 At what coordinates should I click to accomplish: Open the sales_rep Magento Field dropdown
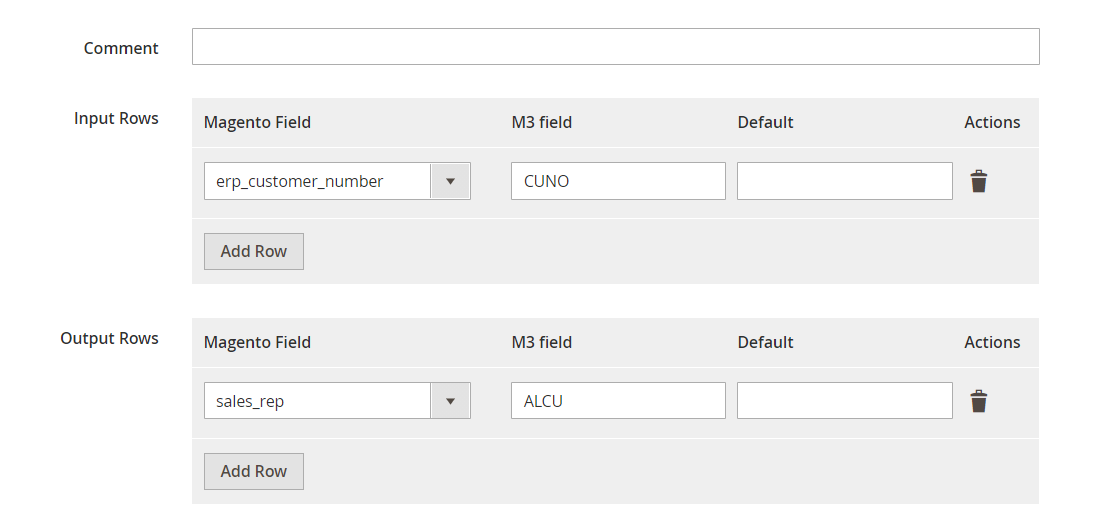click(x=337, y=401)
